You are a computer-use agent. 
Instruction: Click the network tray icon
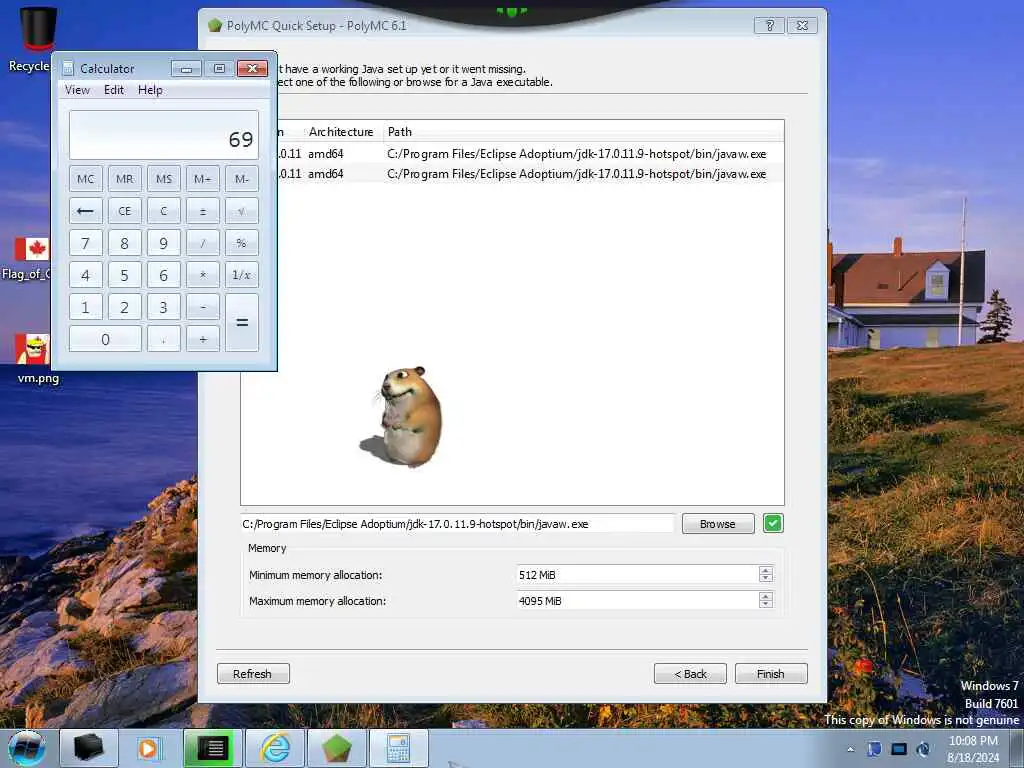pyautogui.click(x=899, y=749)
